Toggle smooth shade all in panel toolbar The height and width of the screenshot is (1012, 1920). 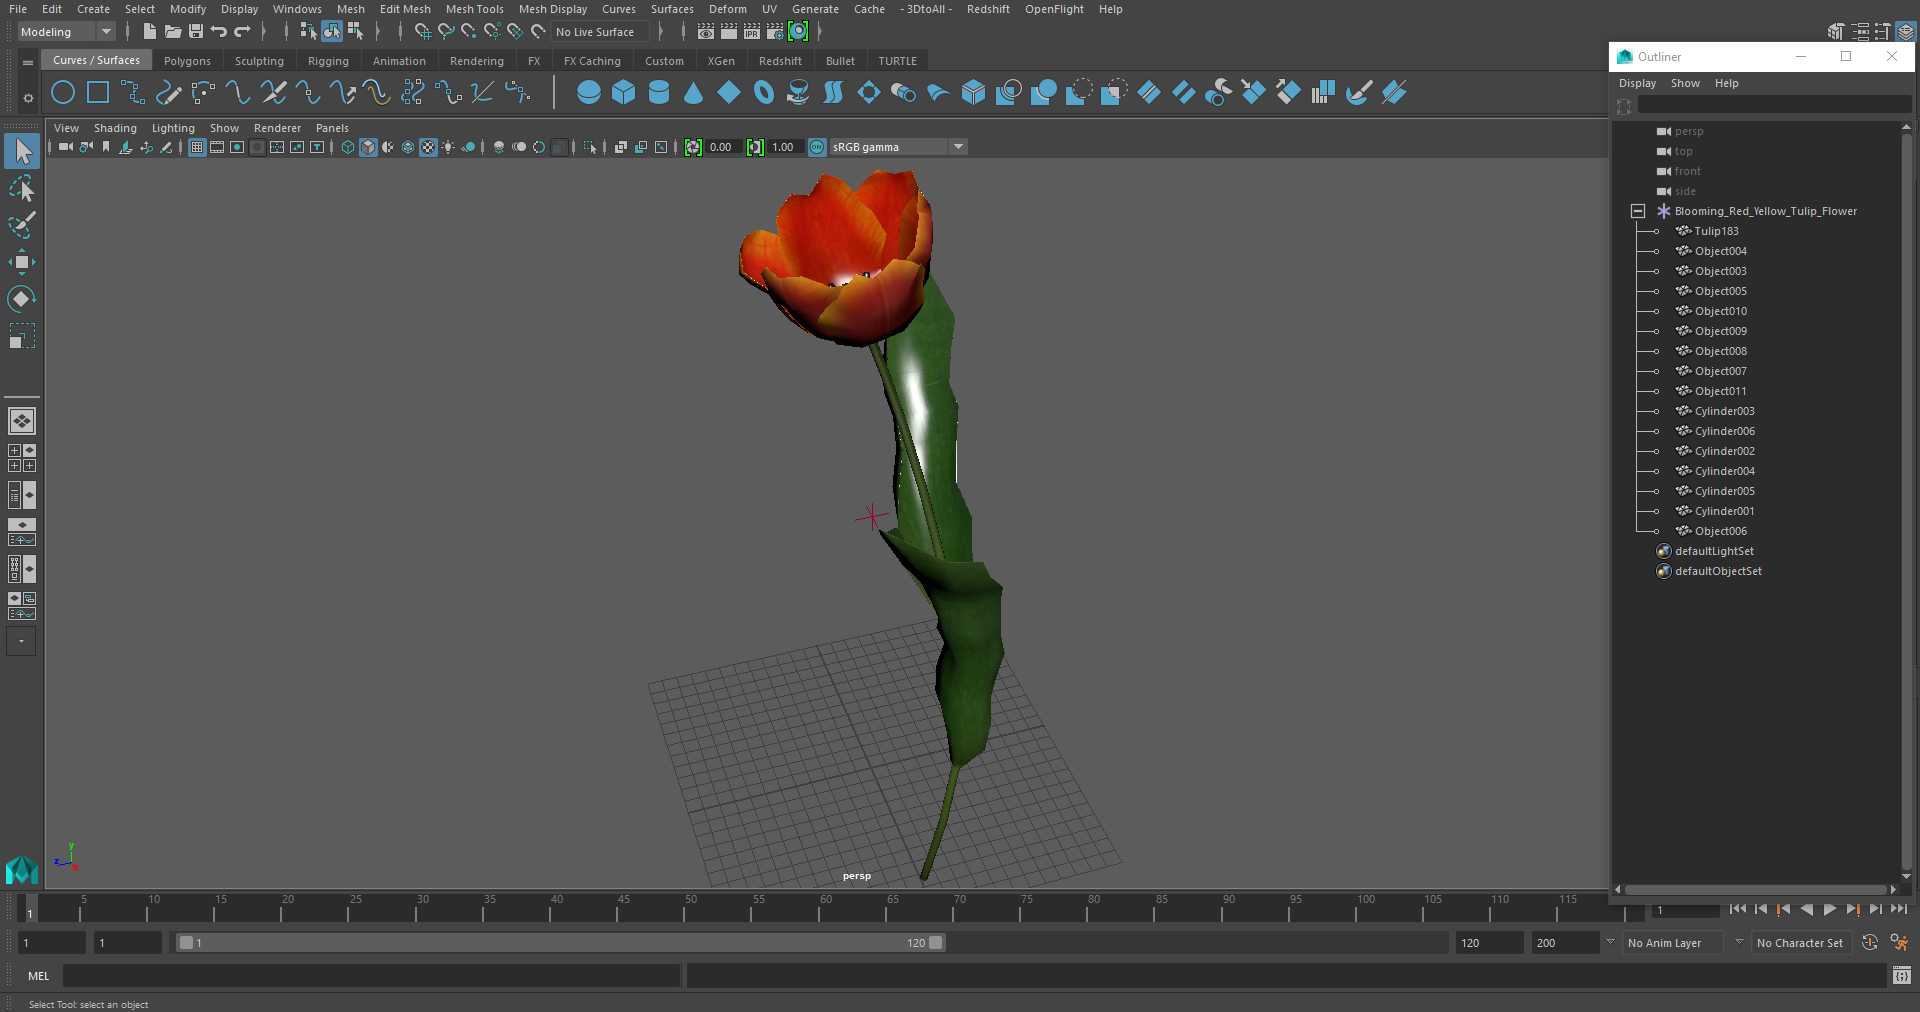pyautogui.click(x=368, y=147)
